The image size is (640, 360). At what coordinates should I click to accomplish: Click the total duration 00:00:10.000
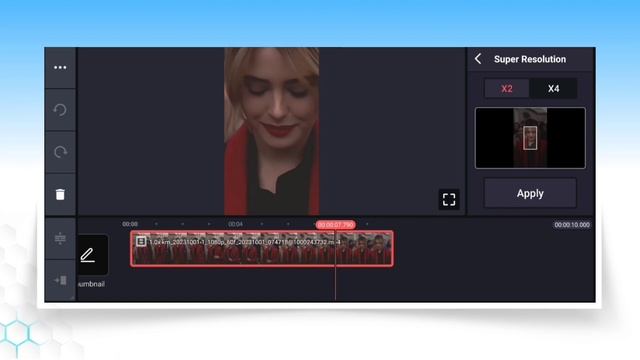(x=572, y=225)
